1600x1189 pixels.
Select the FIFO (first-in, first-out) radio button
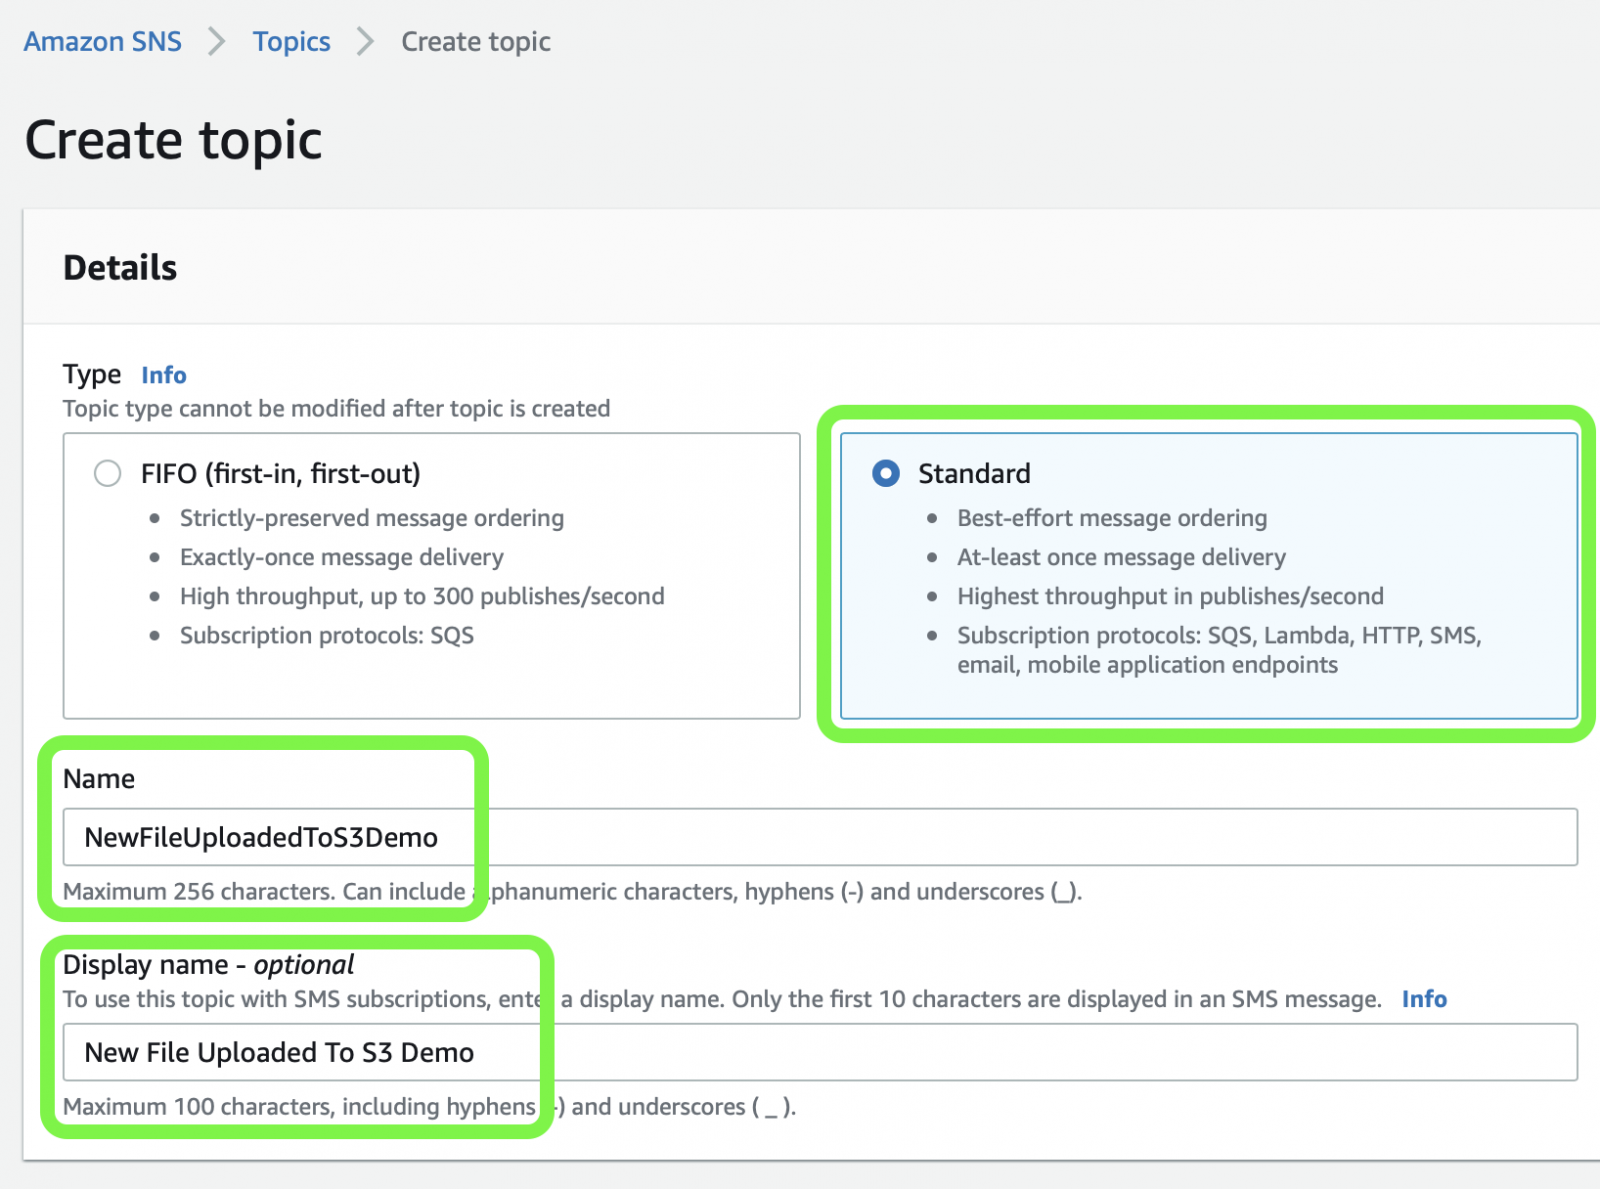[x=108, y=473]
